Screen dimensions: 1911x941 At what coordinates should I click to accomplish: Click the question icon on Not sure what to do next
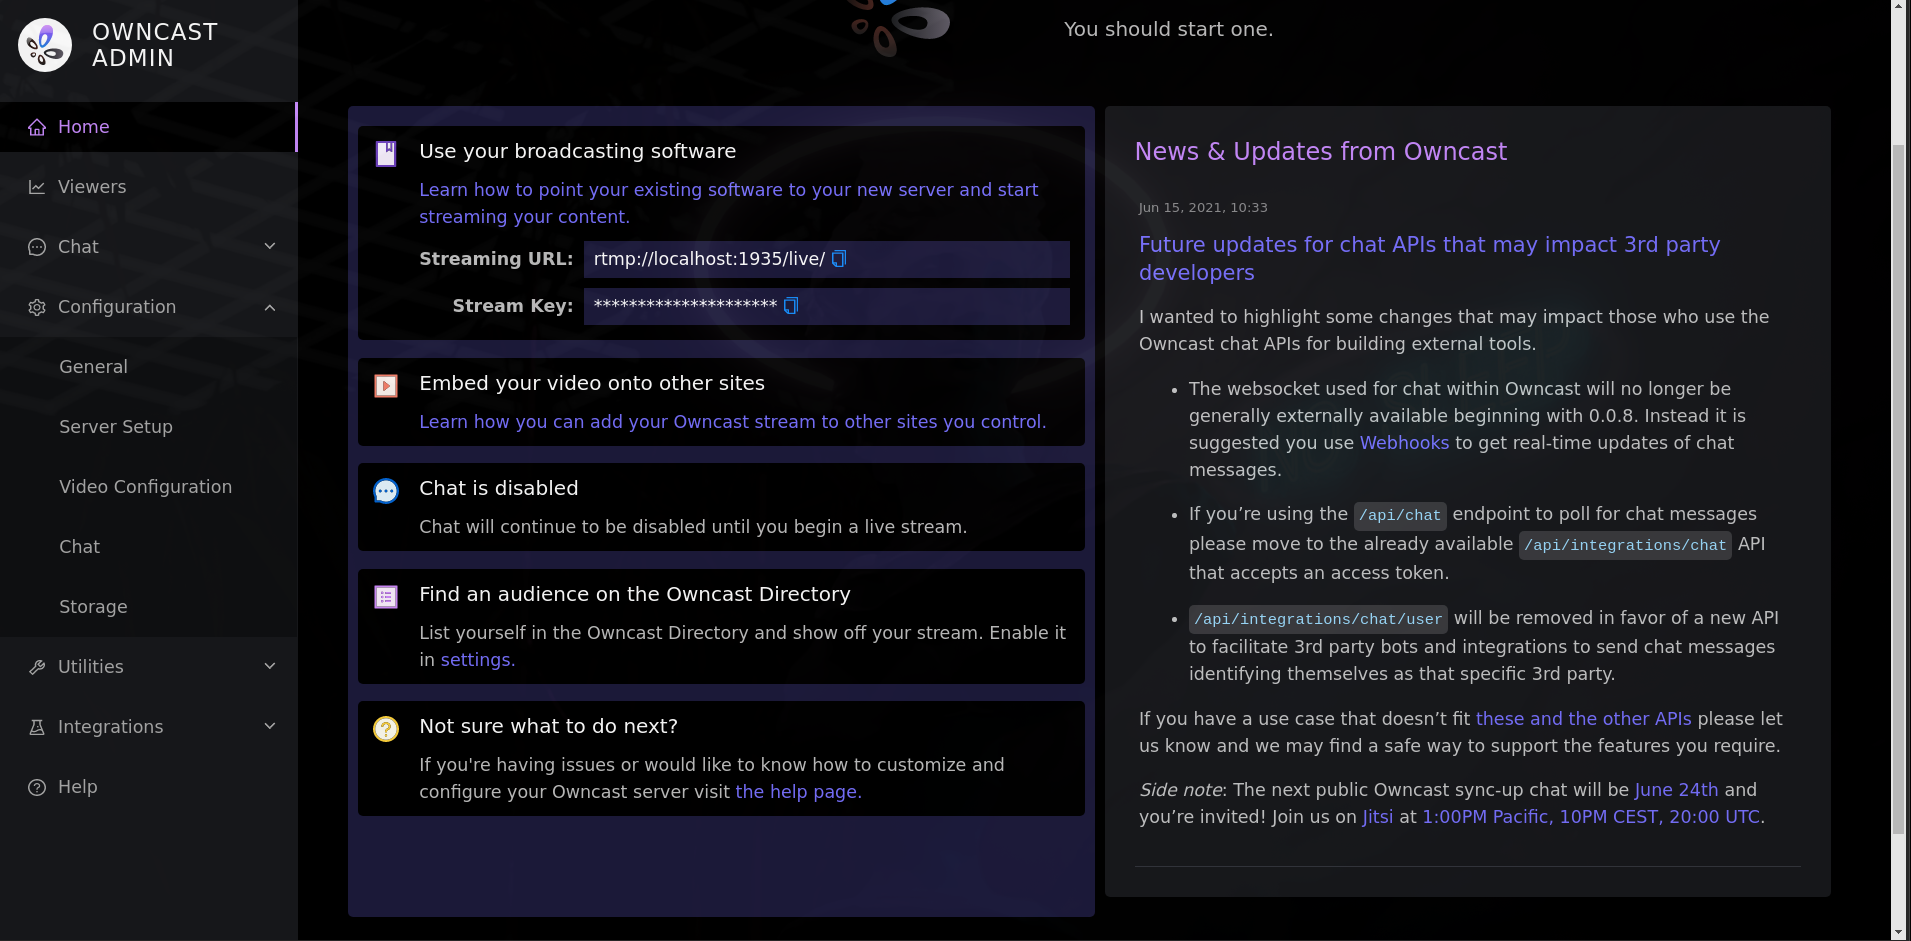point(385,728)
